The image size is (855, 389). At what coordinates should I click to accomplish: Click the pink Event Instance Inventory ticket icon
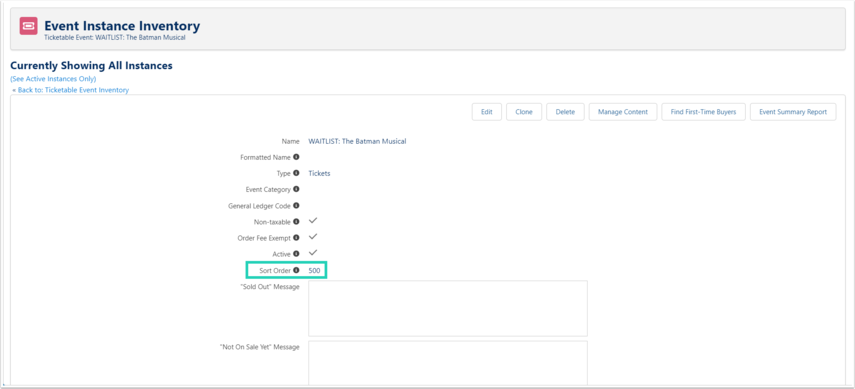point(28,26)
